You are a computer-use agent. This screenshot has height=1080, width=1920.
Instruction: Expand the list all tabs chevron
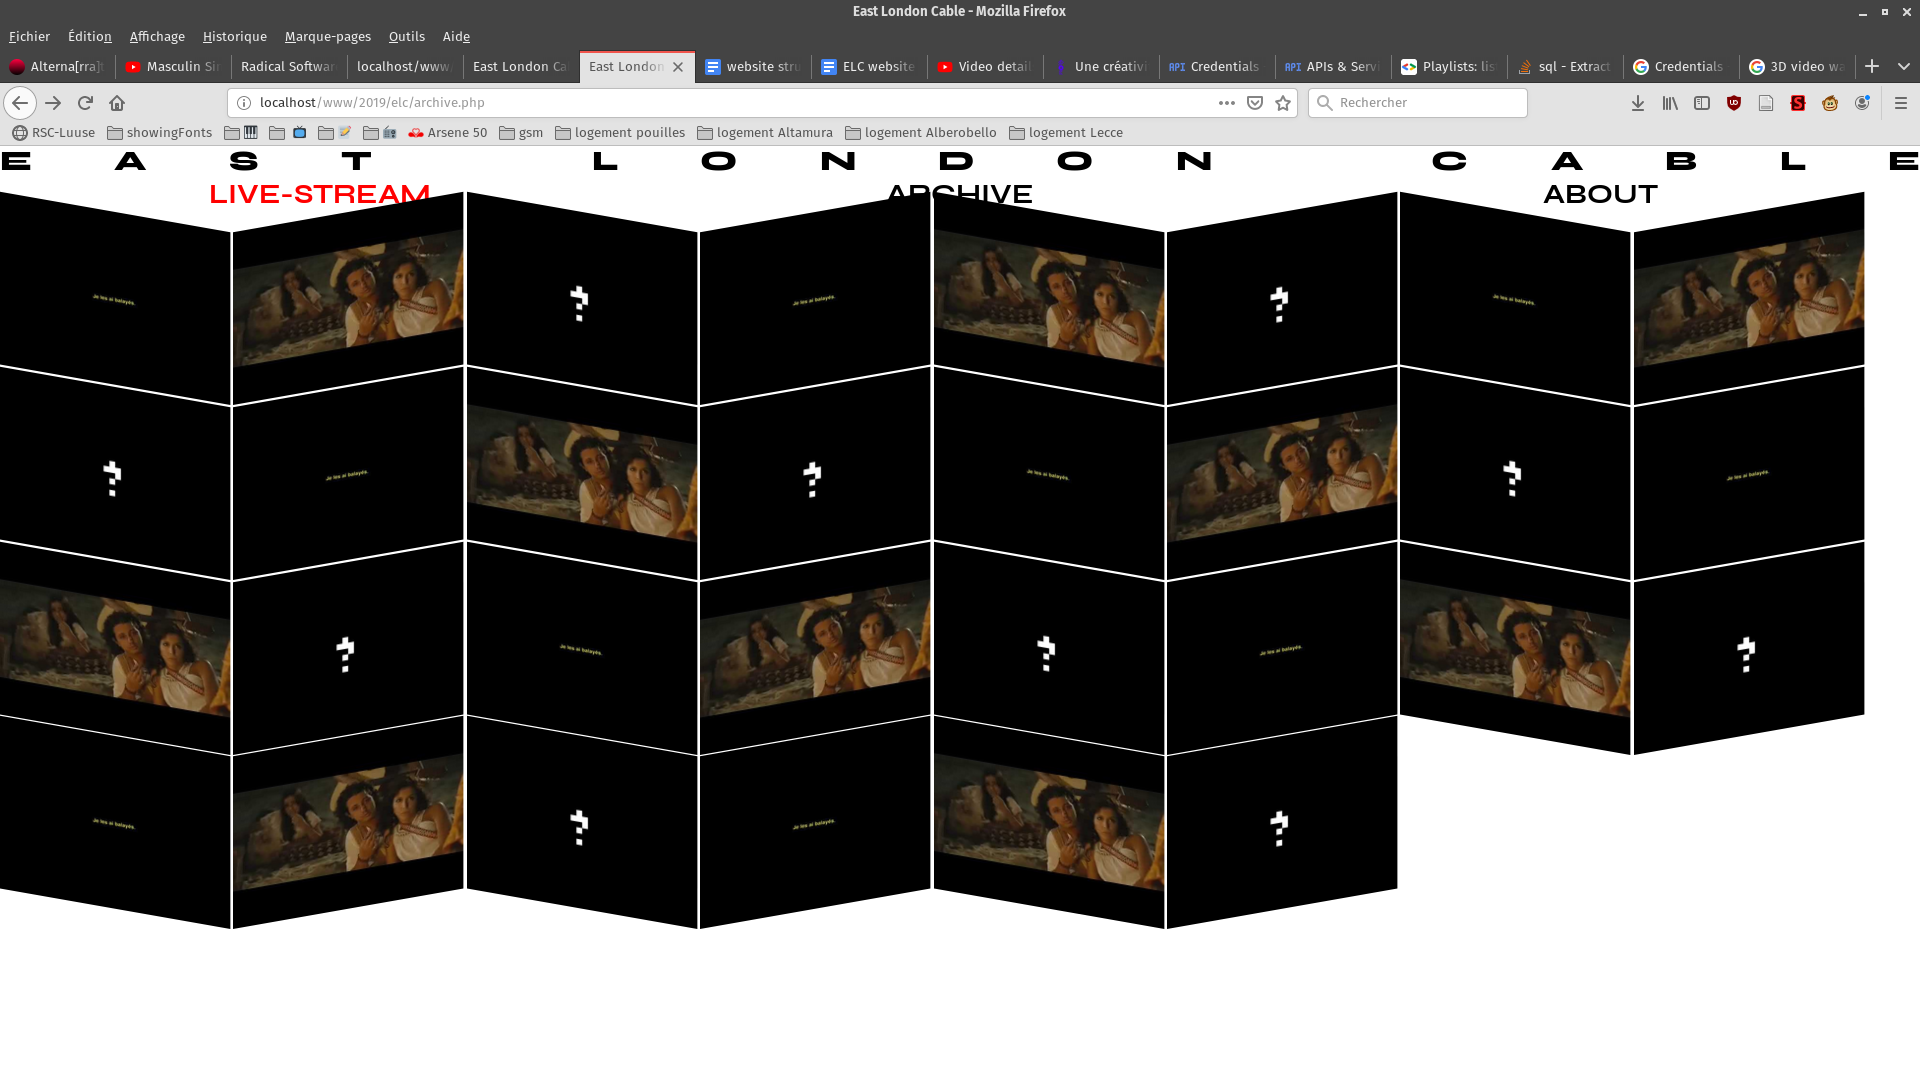pos(1903,66)
